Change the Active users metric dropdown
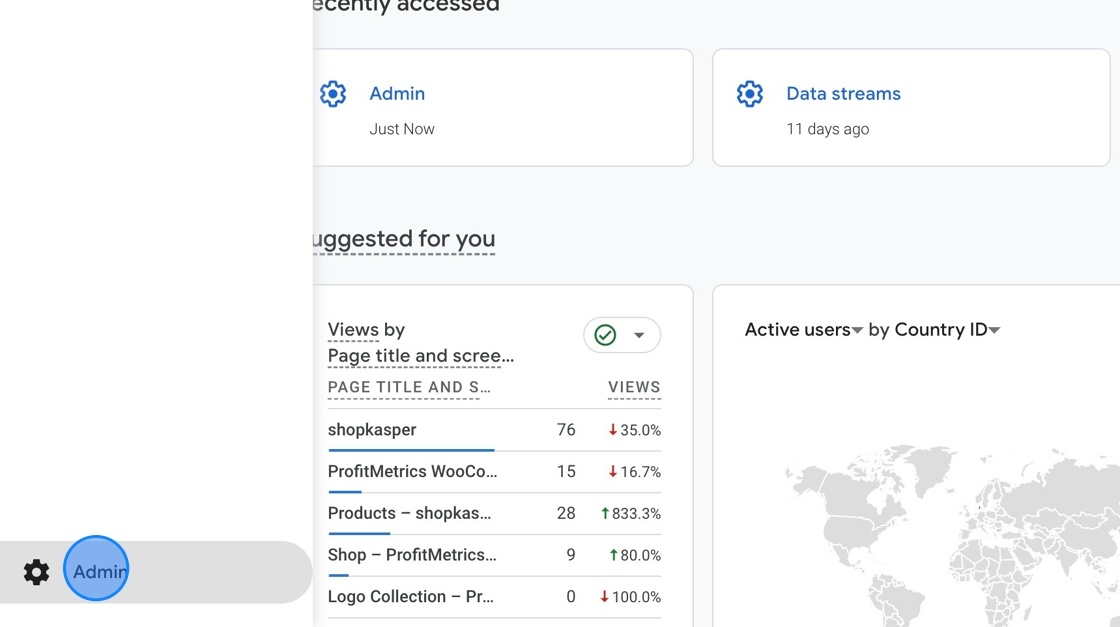Screen dimensions: 1120x627 click(858, 329)
